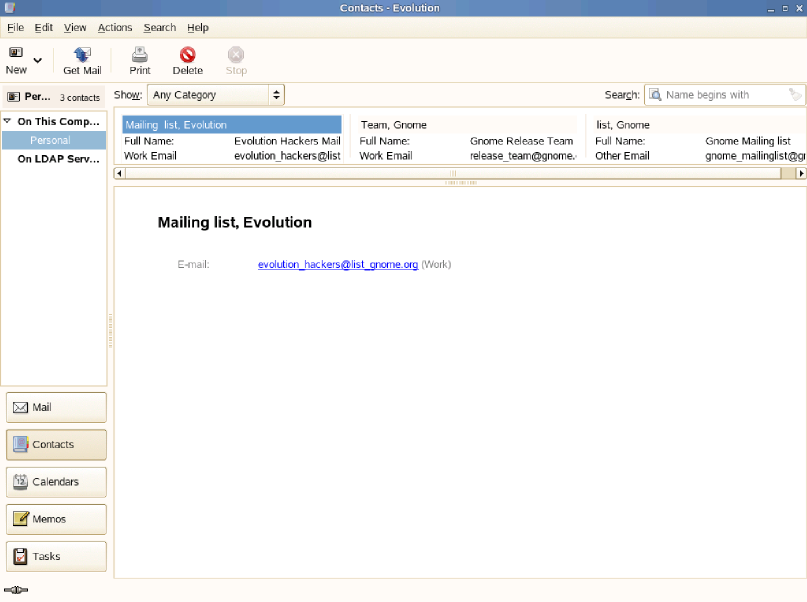Open the Mail view from the switcher
The width and height of the screenshot is (807, 602).
pyautogui.click(x=55, y=407)
